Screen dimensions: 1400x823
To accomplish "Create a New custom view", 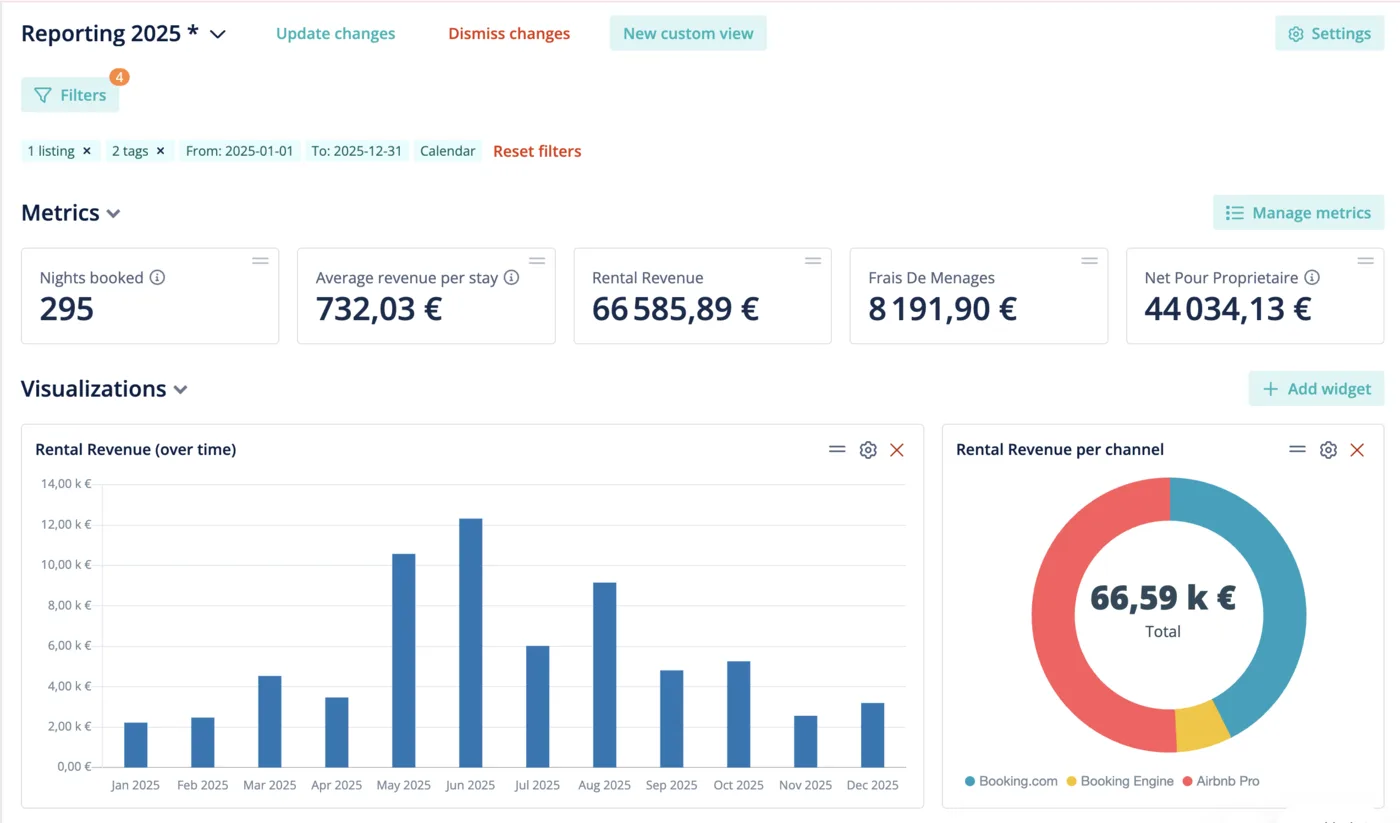I will tap(688, 33).
